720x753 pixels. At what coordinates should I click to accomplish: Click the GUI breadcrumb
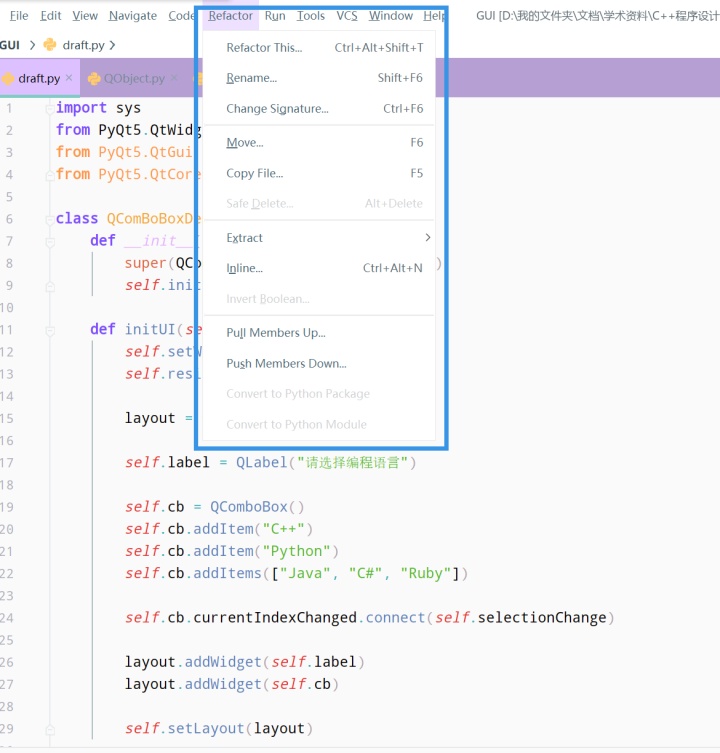[10, 45]
